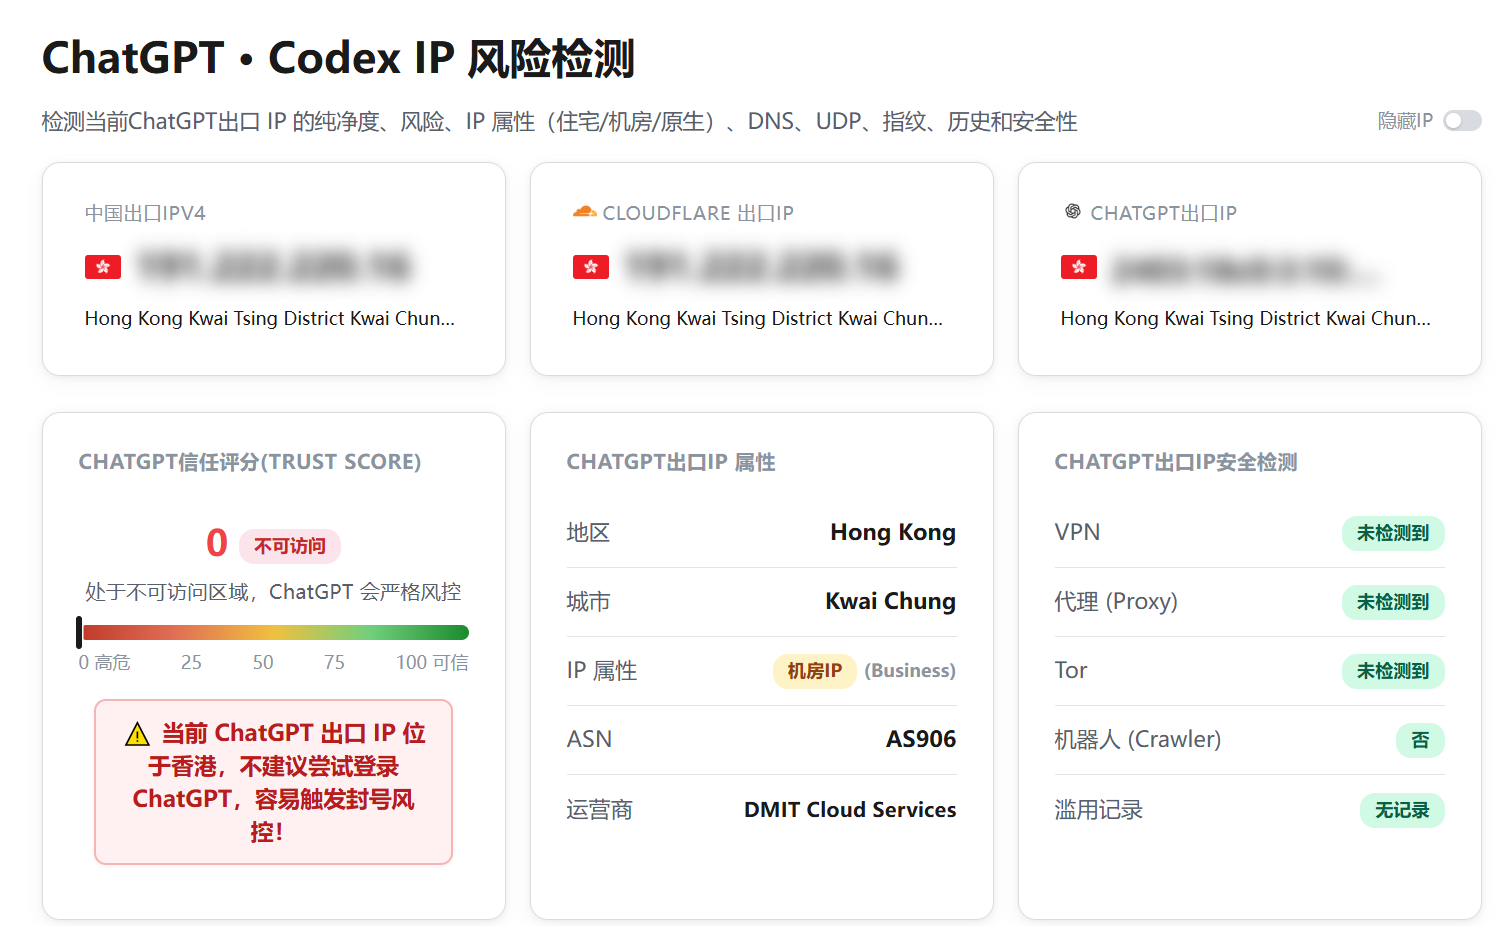
Task: Click the ChatGPT · Codex IP 风险检测 heading
Action: click(x=338, y=58)
